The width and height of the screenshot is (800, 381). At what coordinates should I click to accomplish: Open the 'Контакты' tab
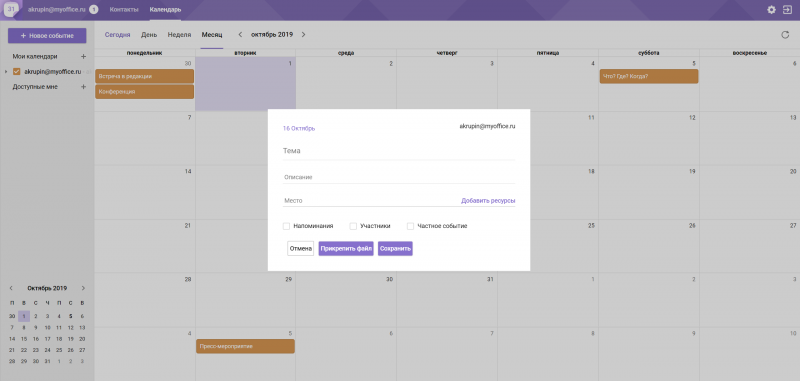pos(124,10)
